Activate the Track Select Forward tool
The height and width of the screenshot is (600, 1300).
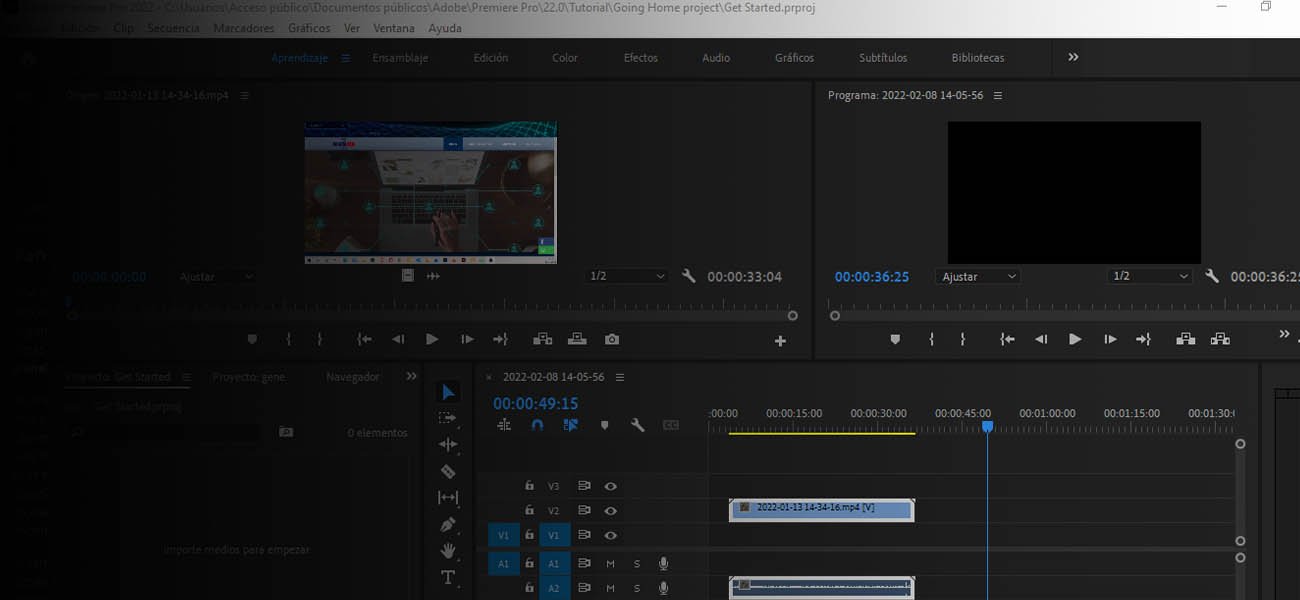tap(448, 418)
